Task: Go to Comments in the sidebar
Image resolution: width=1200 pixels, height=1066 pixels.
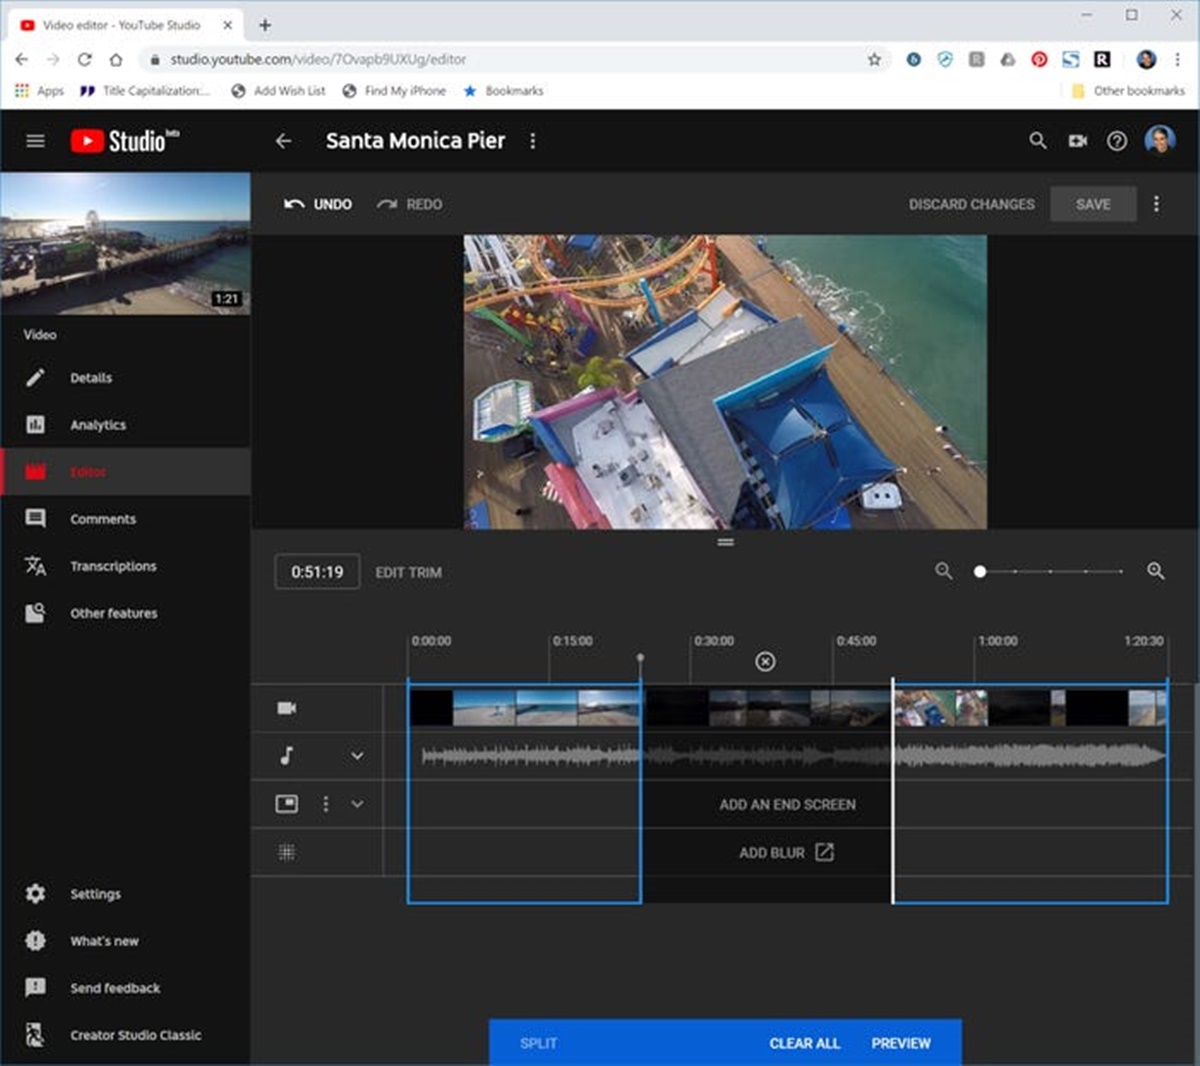Action: pyautogui.click(x=102, y=519)
